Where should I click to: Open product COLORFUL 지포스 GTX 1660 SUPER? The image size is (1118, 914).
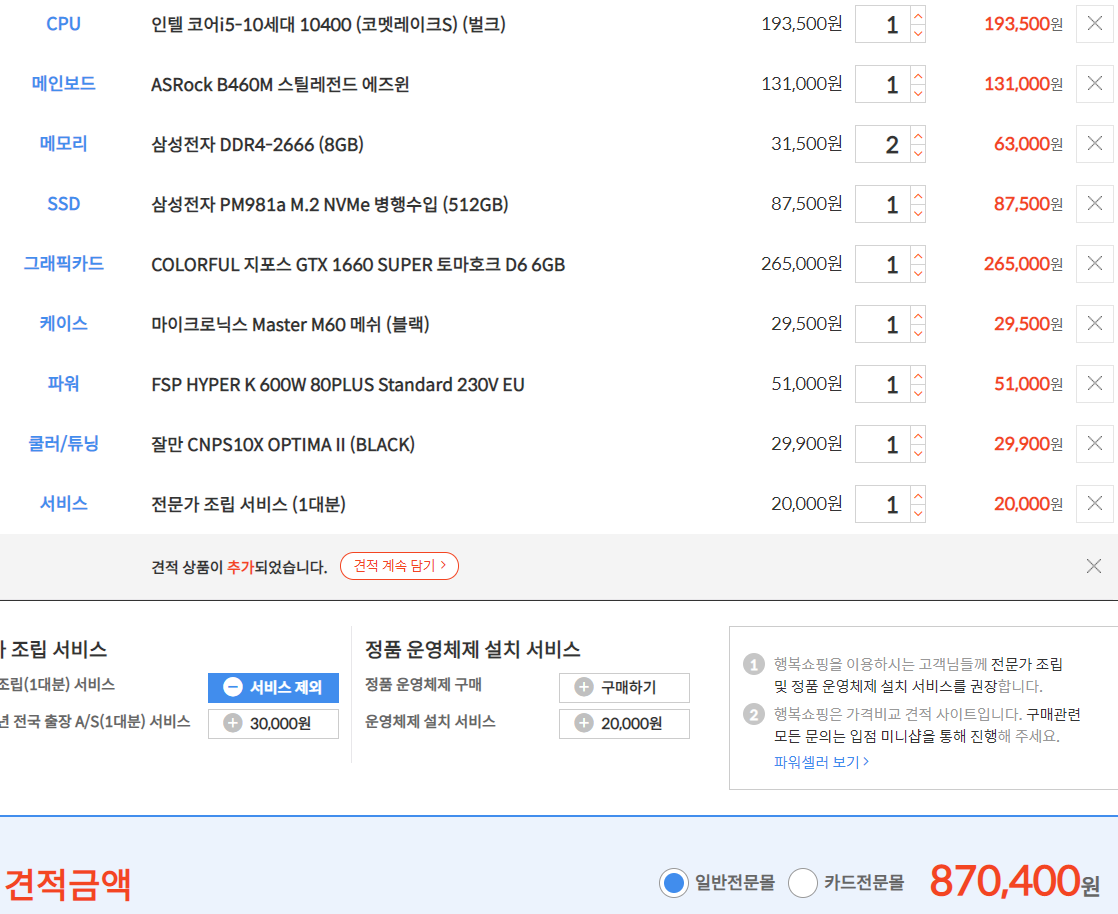[x=358, y=265]
